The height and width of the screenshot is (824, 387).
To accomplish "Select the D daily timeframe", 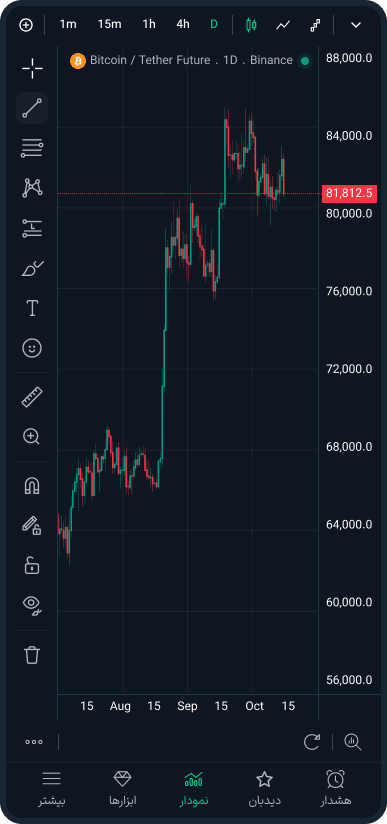I will pos(214,24).
